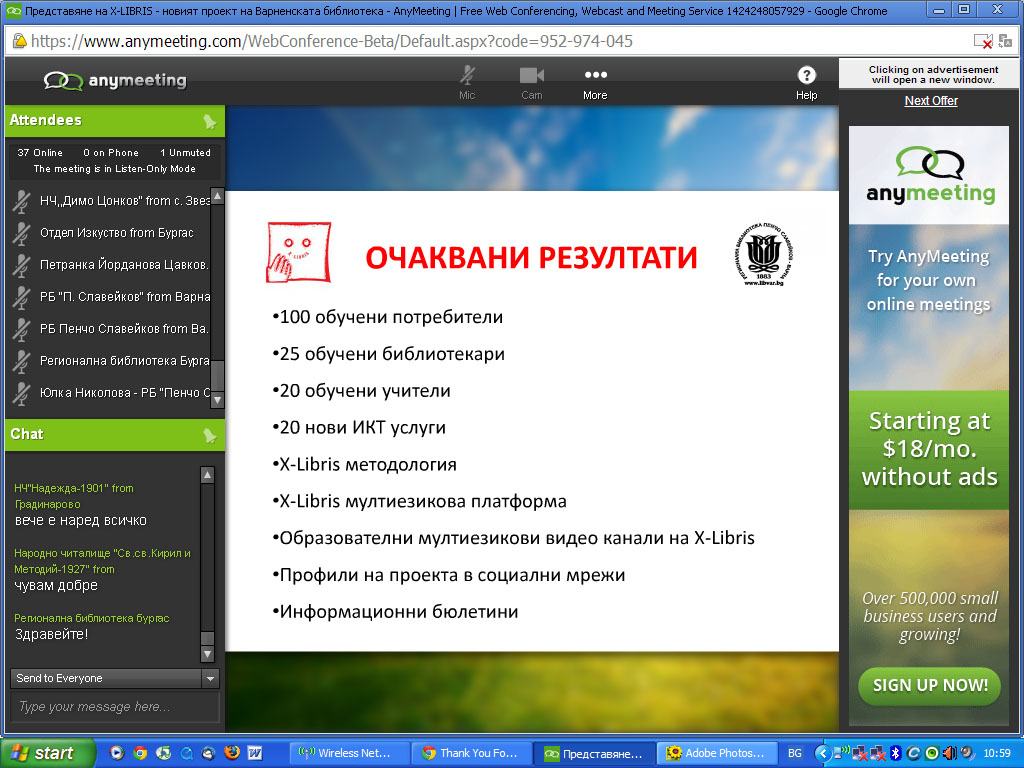This screenshot has width=1024, height=768.
Task: Pin the Attendees panel
Action: [210, 121]
